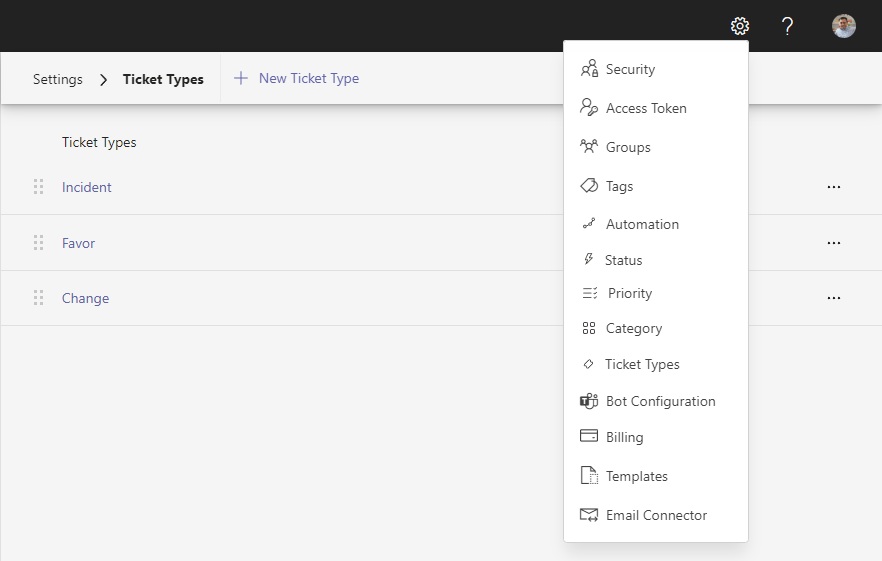Select Status from the settings menu
882x561 pixels.
tap(623, 260)
